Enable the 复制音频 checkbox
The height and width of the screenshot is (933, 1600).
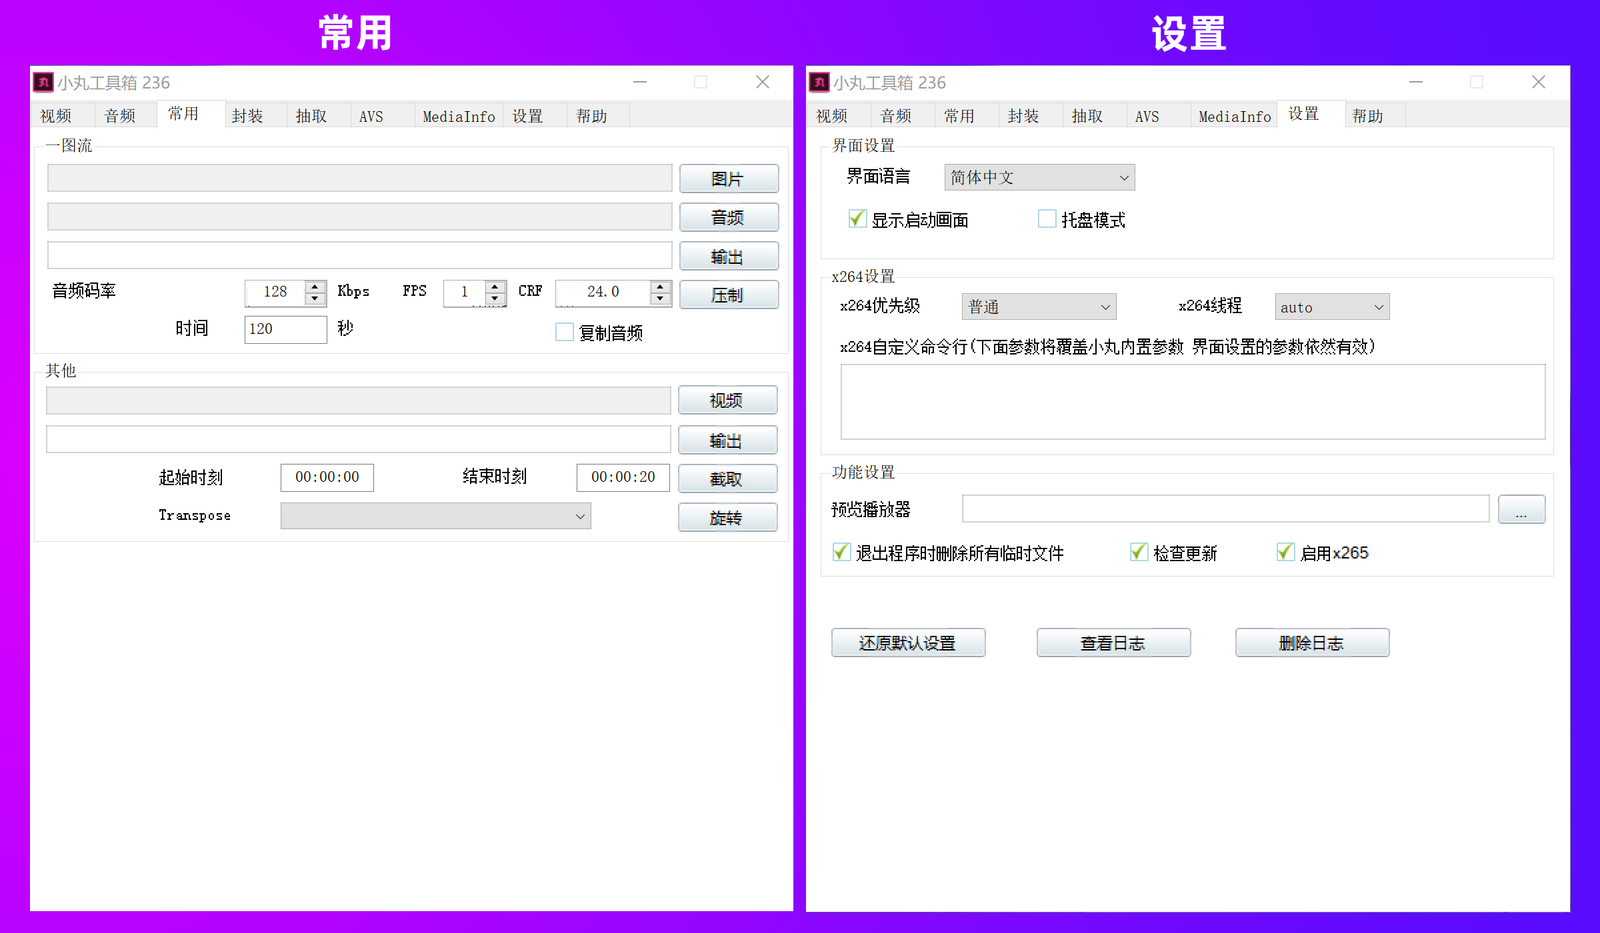tap(564, 332)
